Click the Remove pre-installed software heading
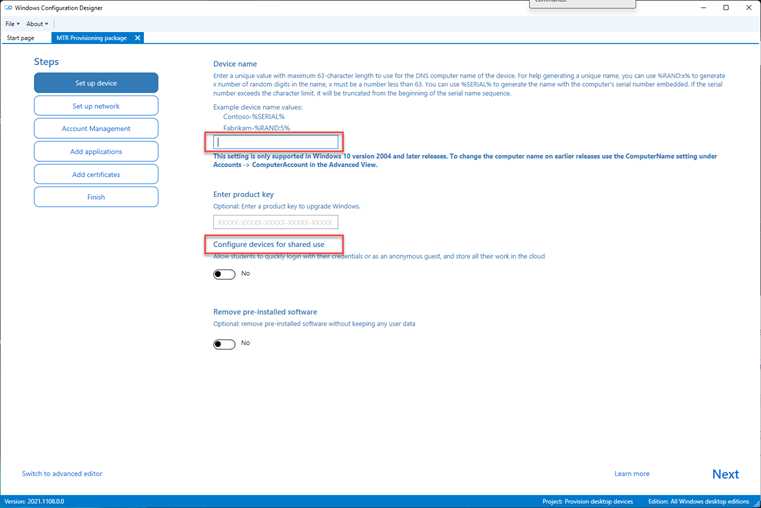761x508 pixels. [265, 311]
